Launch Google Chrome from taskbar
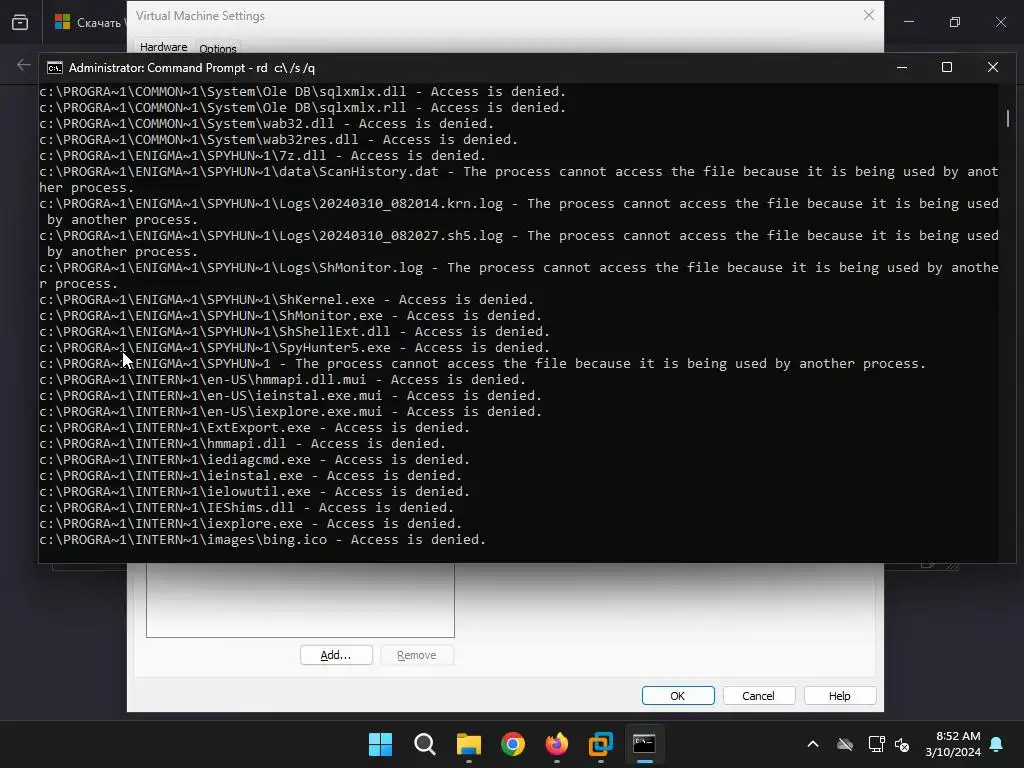Viewport: 1024px width, 768px height. (x=513, y=744)
